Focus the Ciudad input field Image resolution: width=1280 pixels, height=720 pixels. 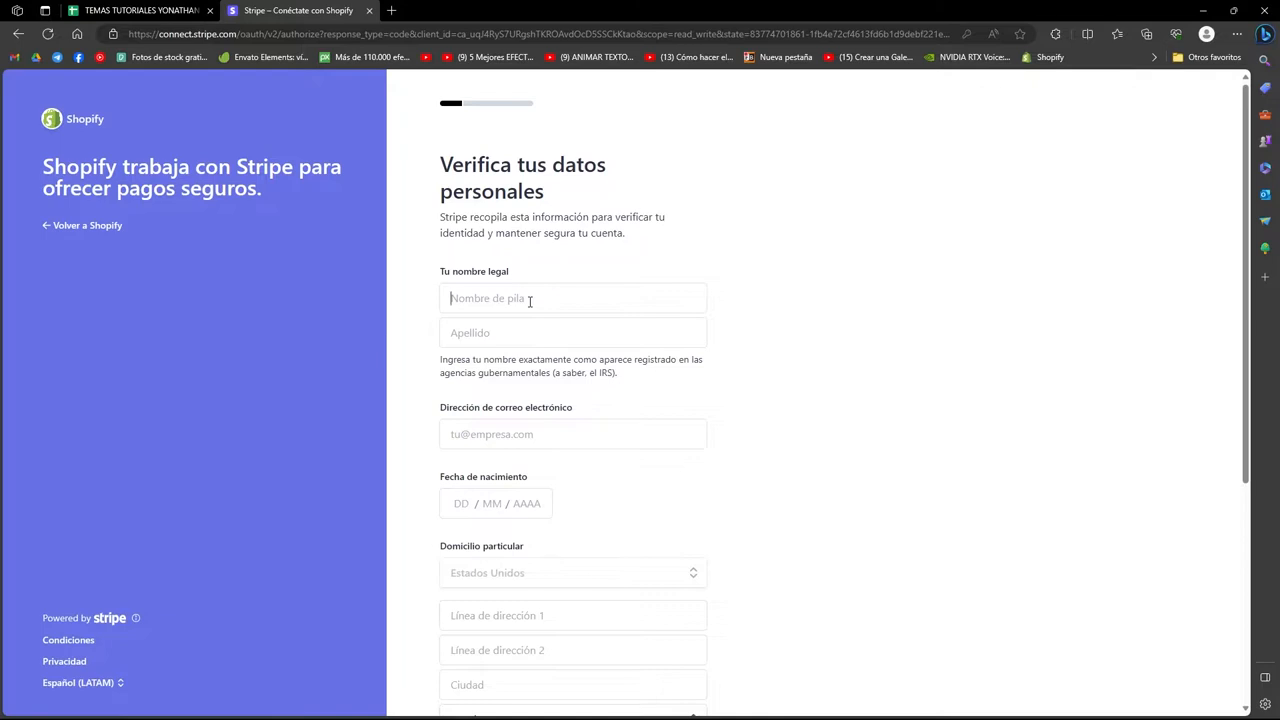click(x=573, y=685)
